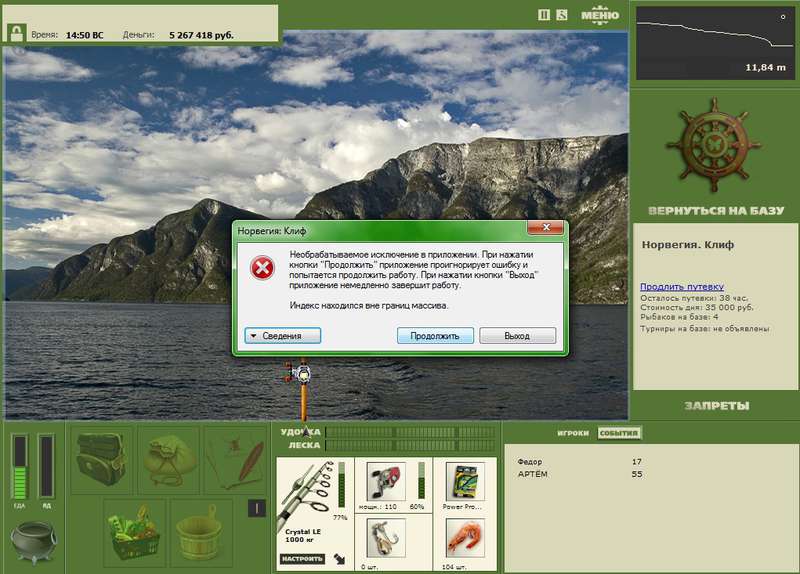Click the red error icon in dialog
The height and width of the screenshot is (574, 800).
click(x=262, y=268)
